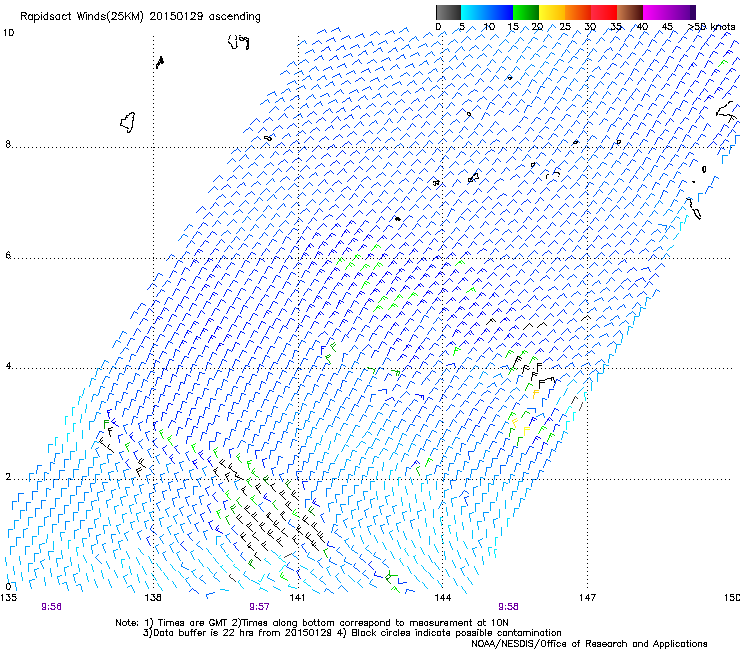Image resolution: width=740 pixels, height=650 pixels.
Task: Click the purple '9:57' overpass time label
Action: [259, 607]
